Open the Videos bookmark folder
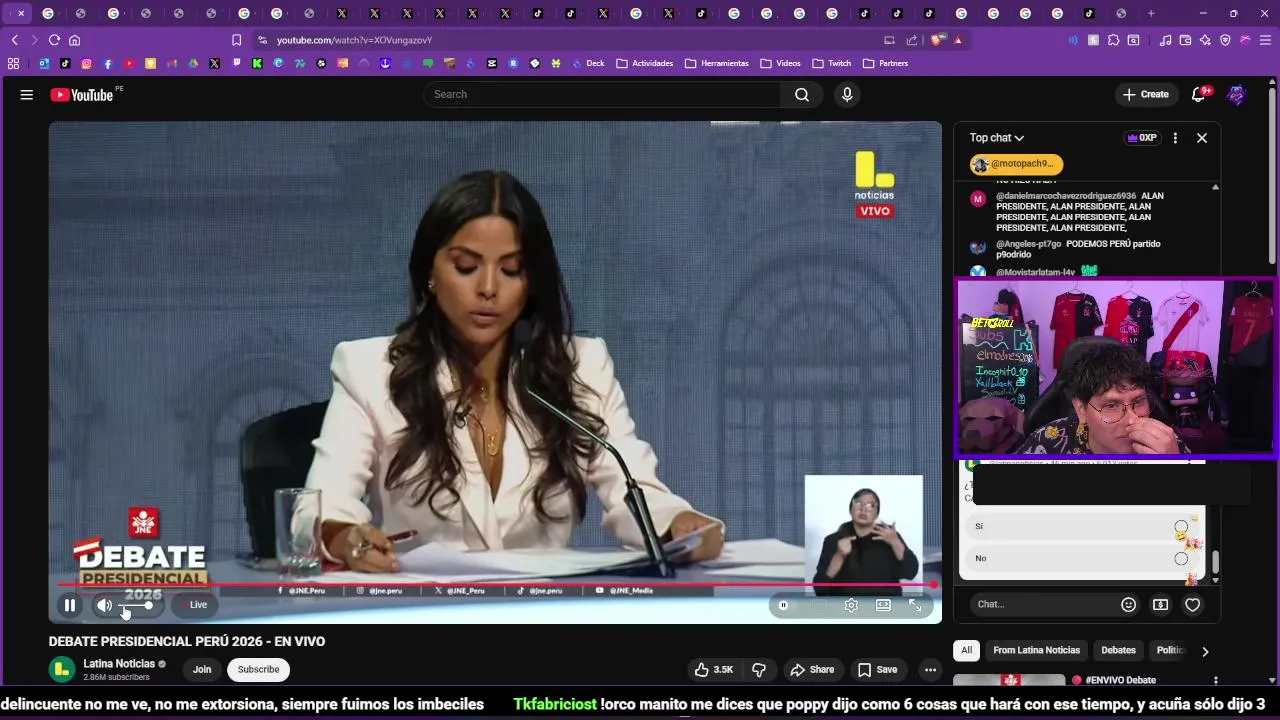 point(781,63)
